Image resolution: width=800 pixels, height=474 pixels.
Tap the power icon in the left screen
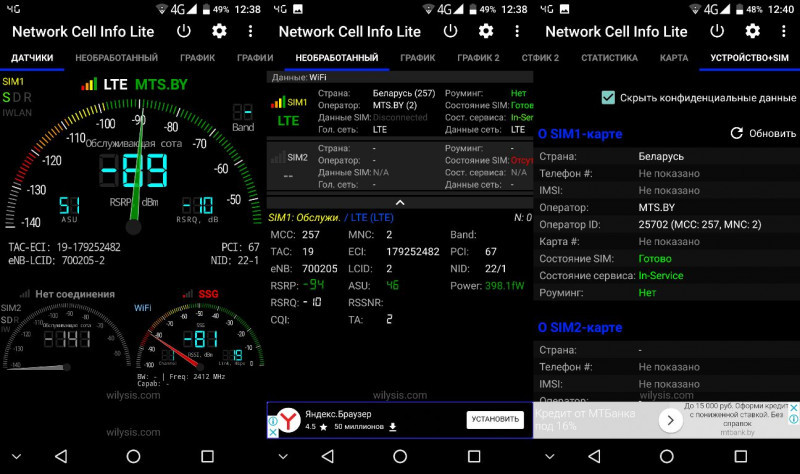click(x=184, y=31)
